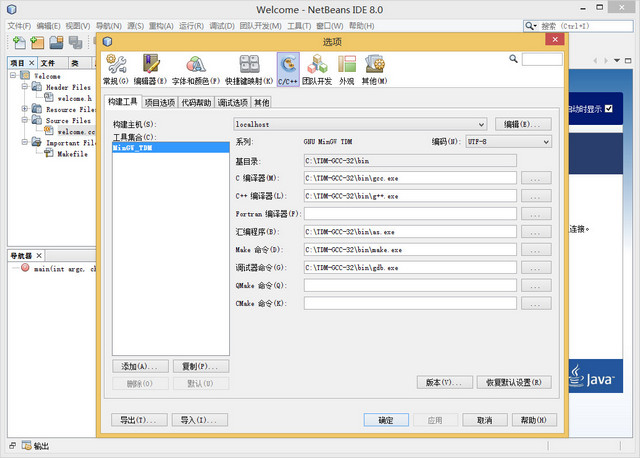Click New File toolbar icon in NetBeans
640x458 pixels.
click(x=19, y=42)
